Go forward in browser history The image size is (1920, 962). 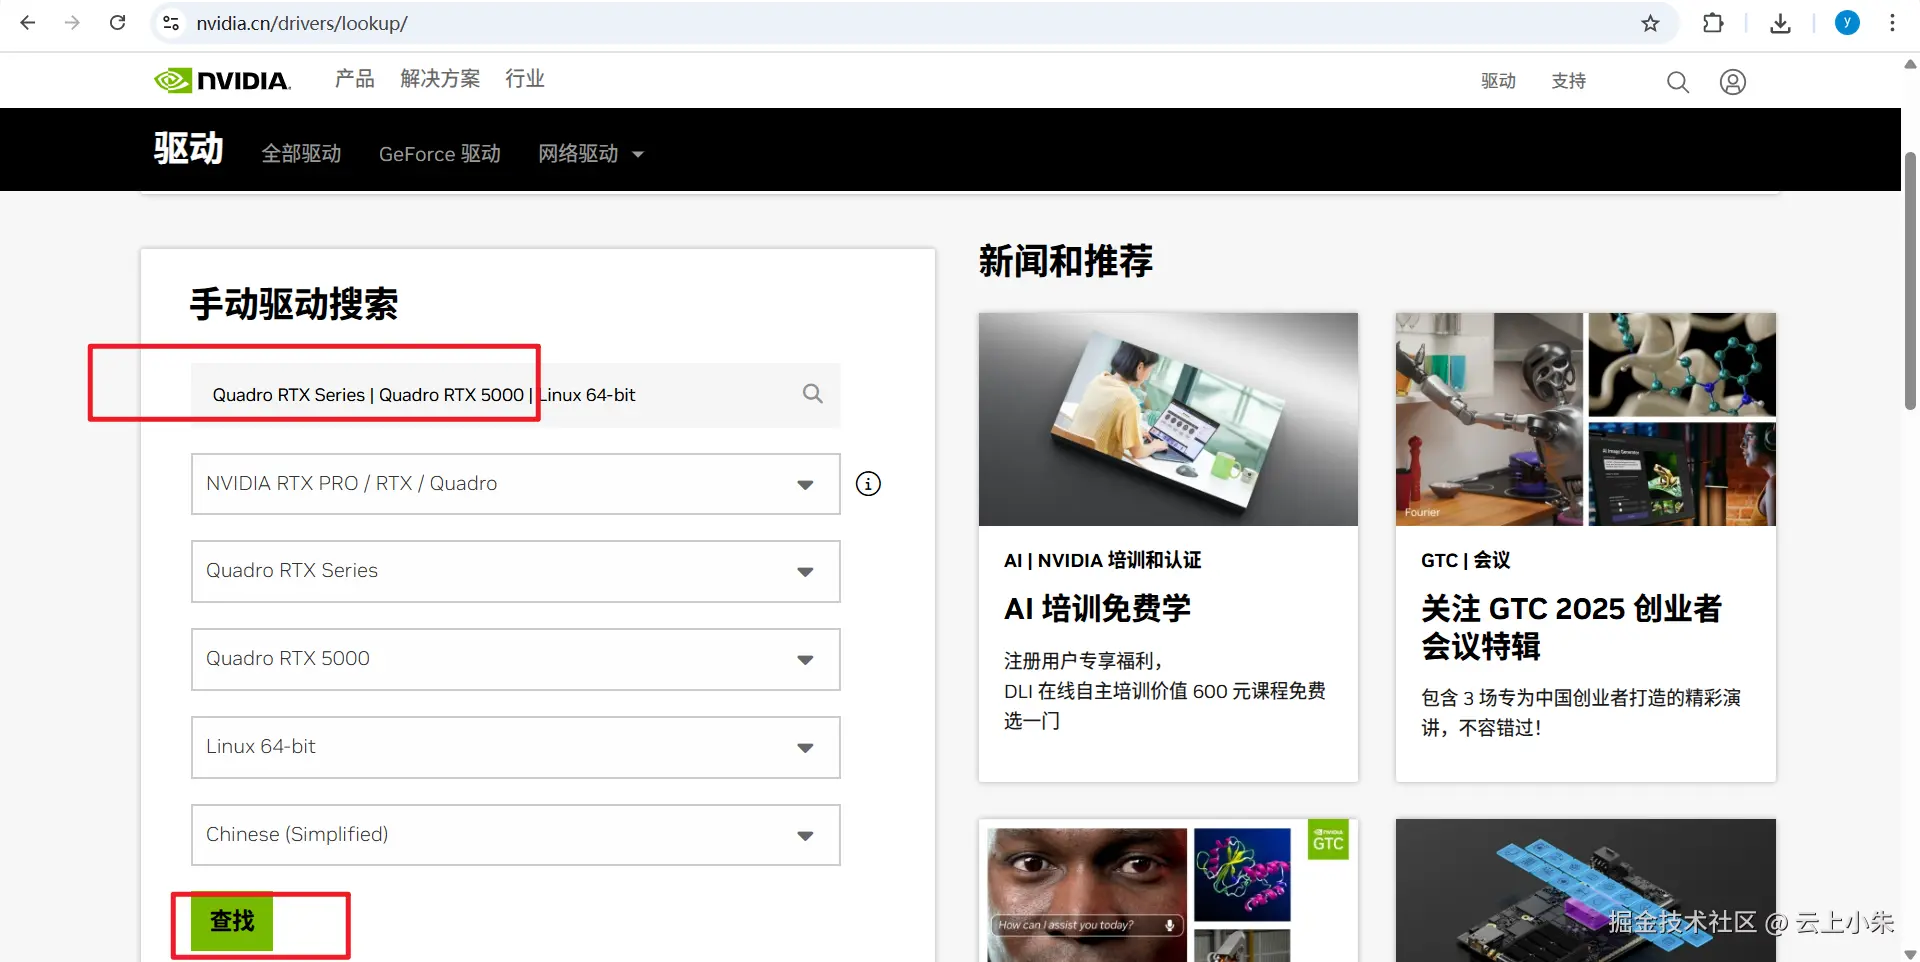72,23
